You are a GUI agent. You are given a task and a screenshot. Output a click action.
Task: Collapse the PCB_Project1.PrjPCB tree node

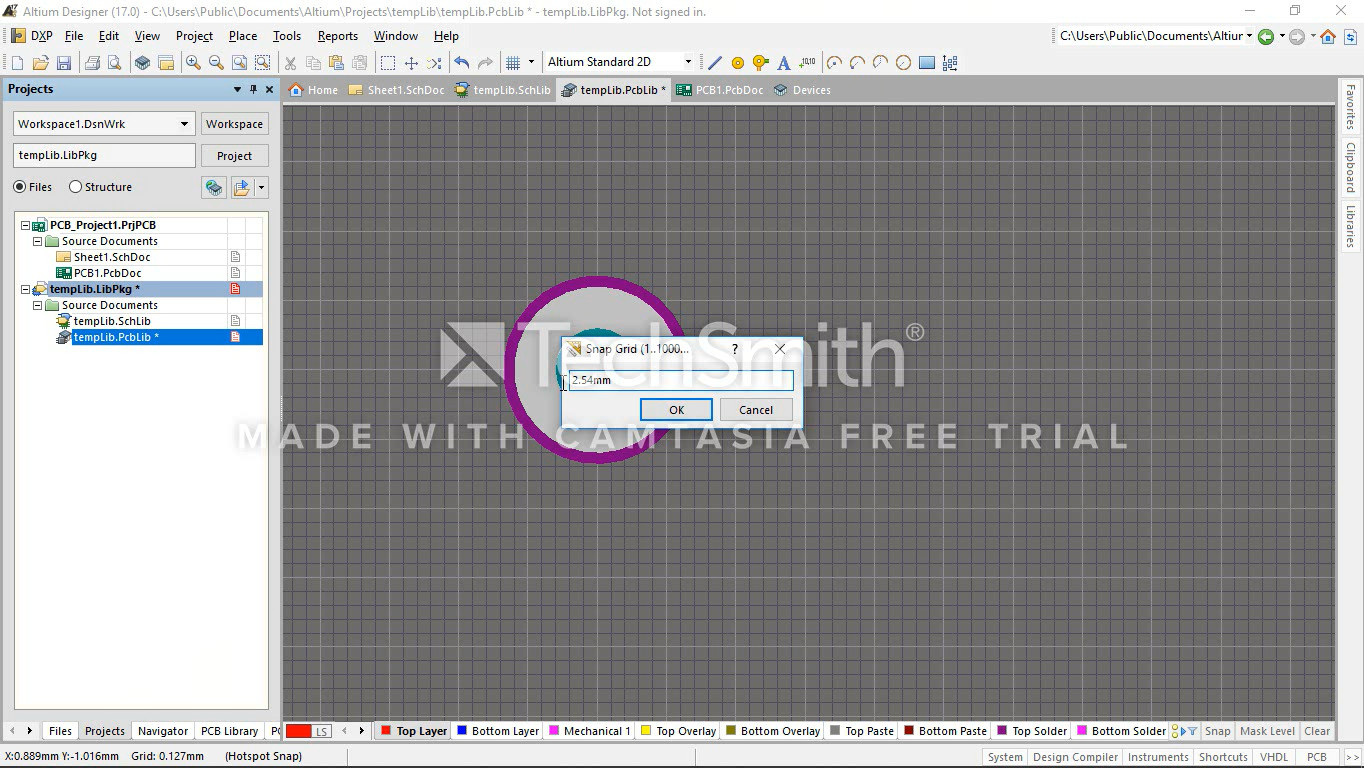point(26,225)
